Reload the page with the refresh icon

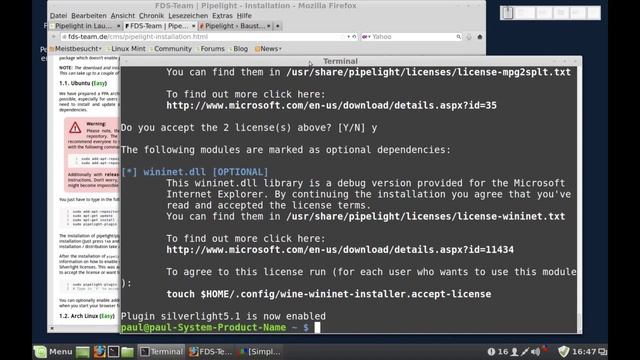coord(354,37)
